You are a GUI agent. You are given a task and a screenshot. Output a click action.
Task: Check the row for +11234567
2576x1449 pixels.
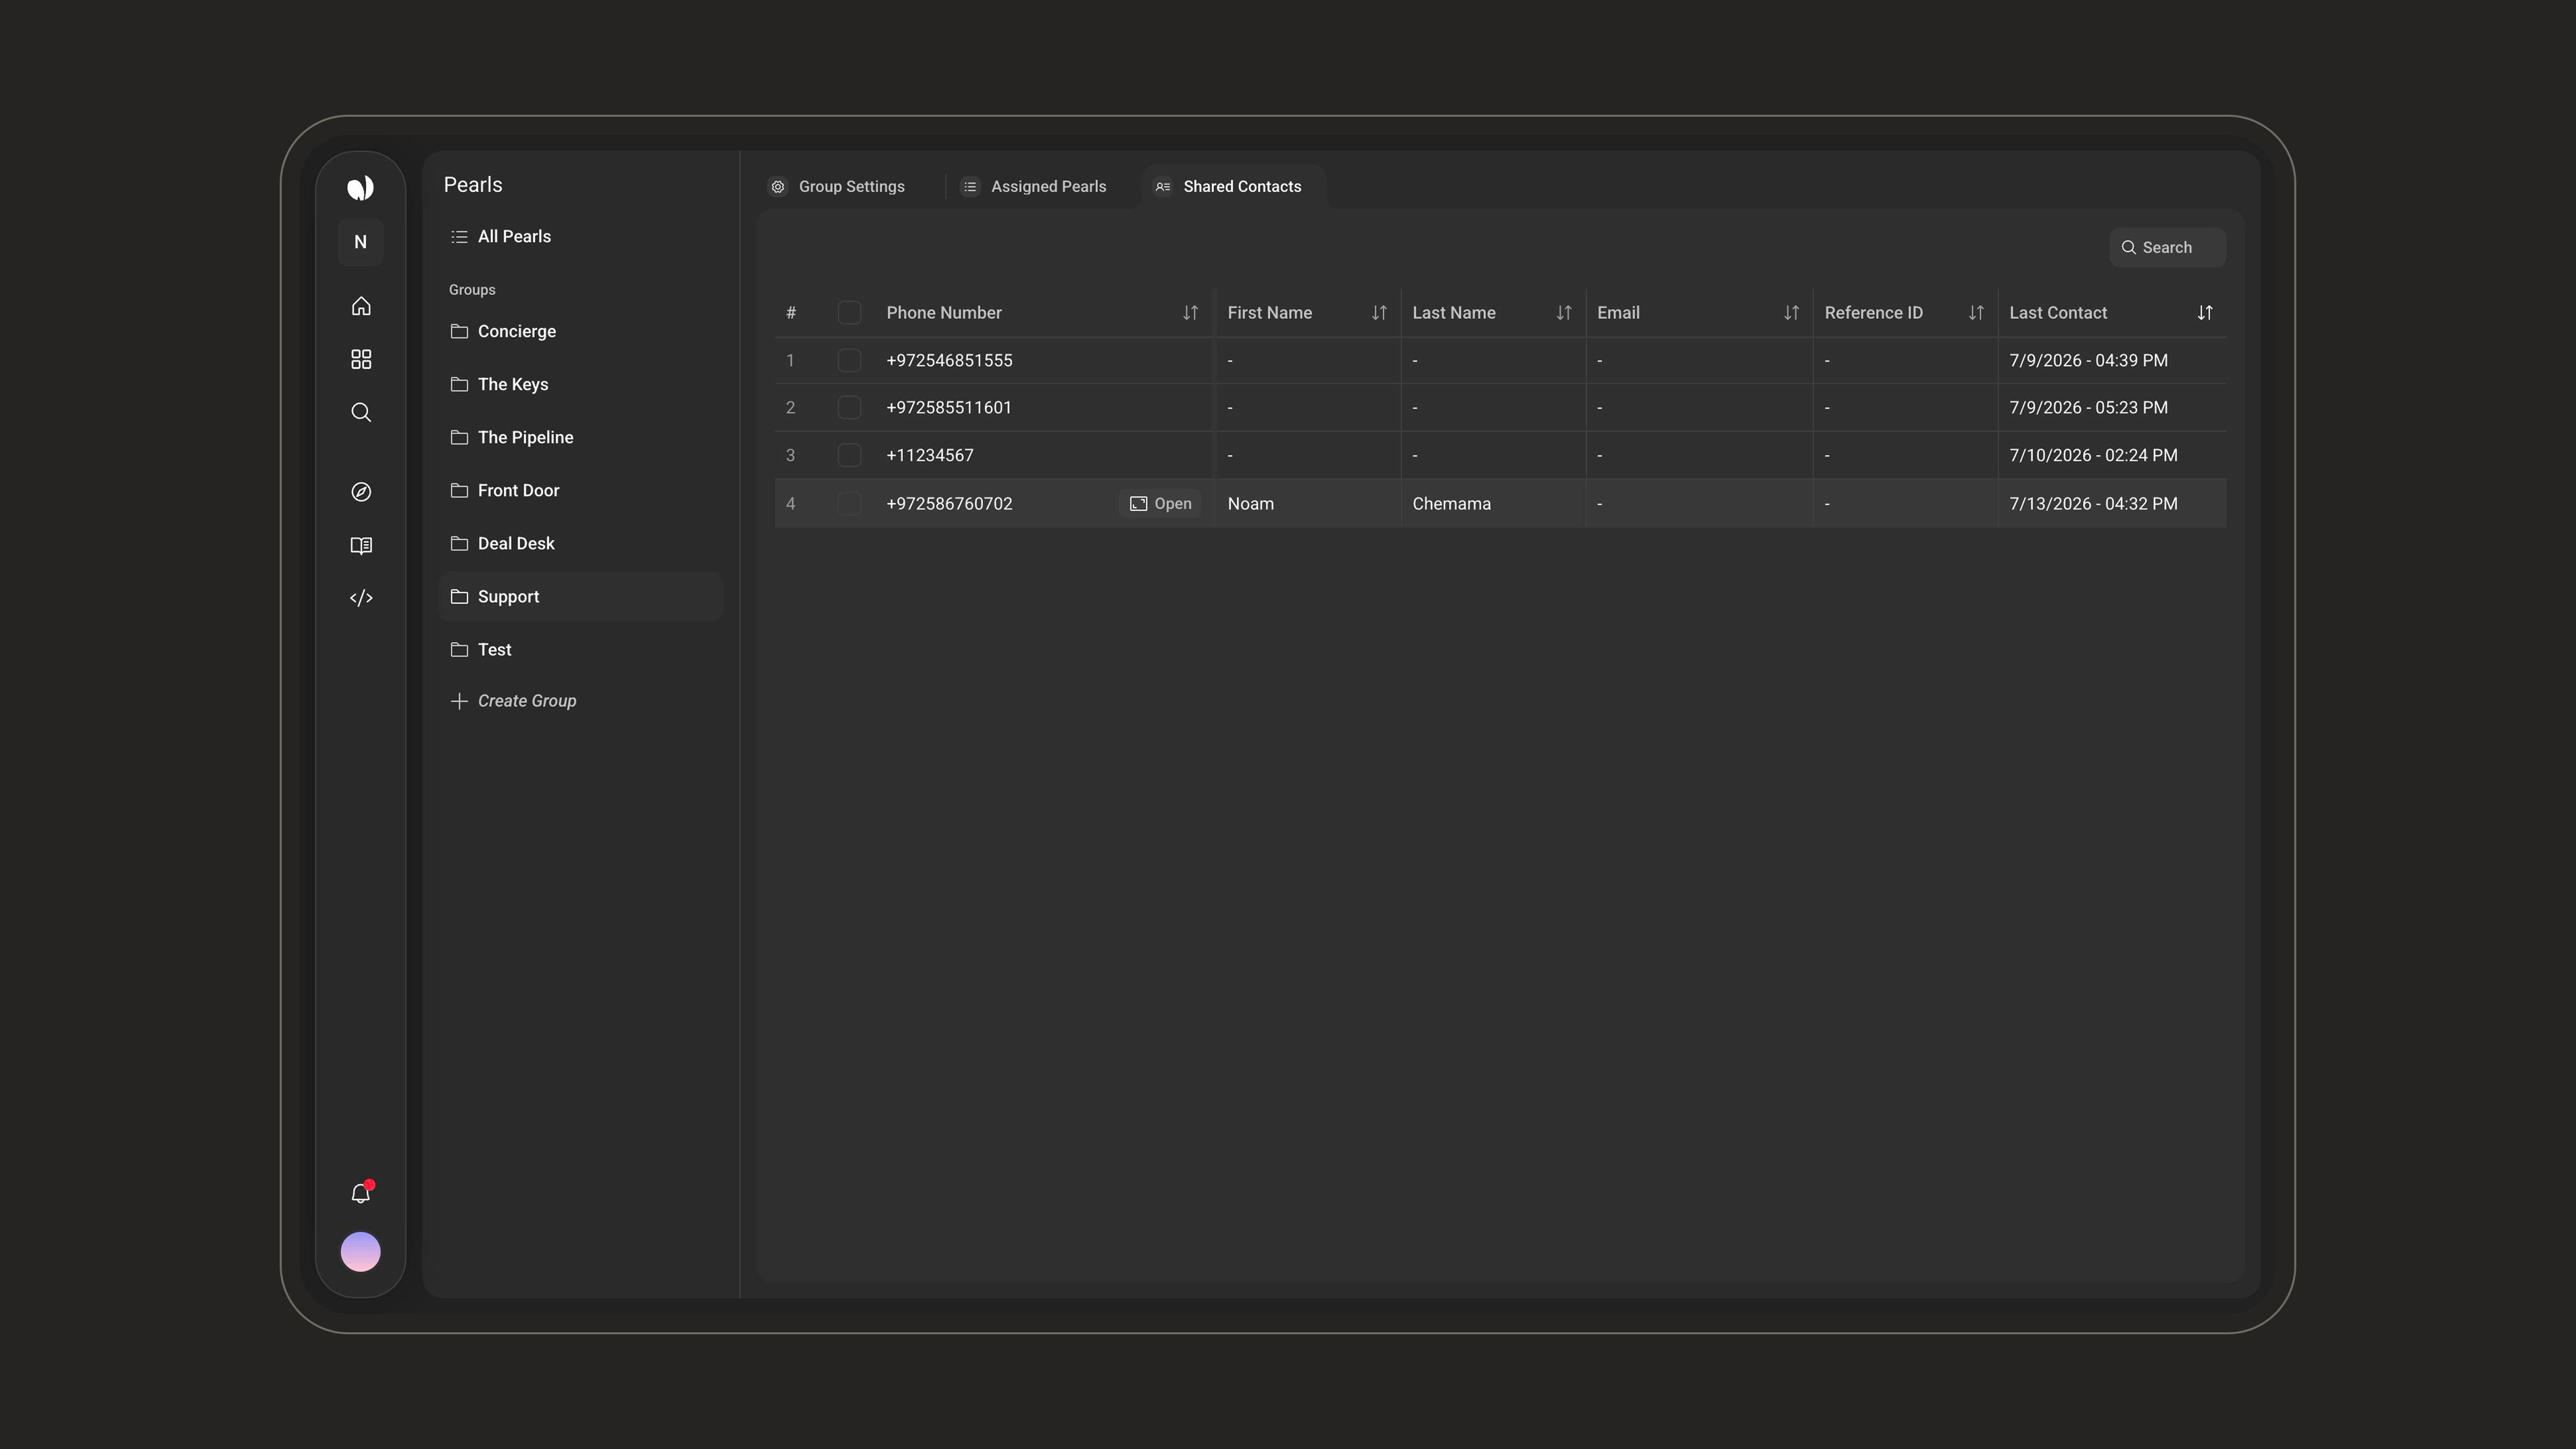click(x=849, y=455)
